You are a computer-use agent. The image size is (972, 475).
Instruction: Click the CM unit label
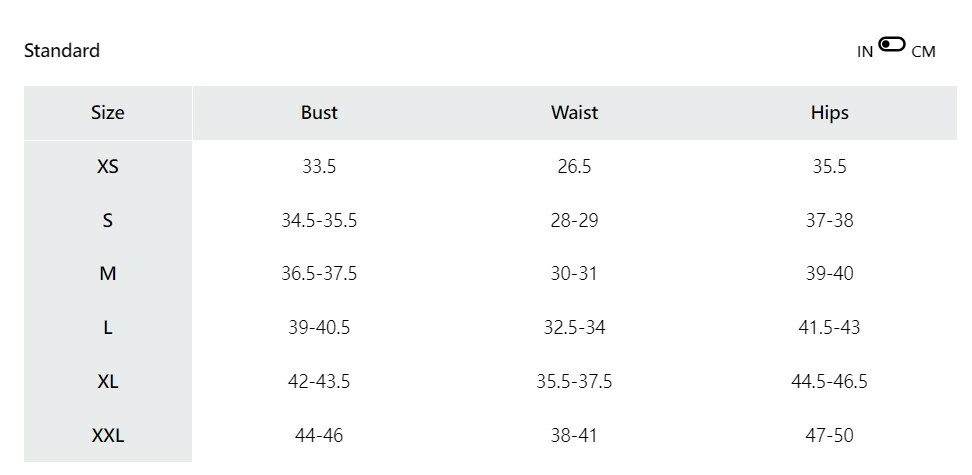pyautogui.click(x=923, y=52)
